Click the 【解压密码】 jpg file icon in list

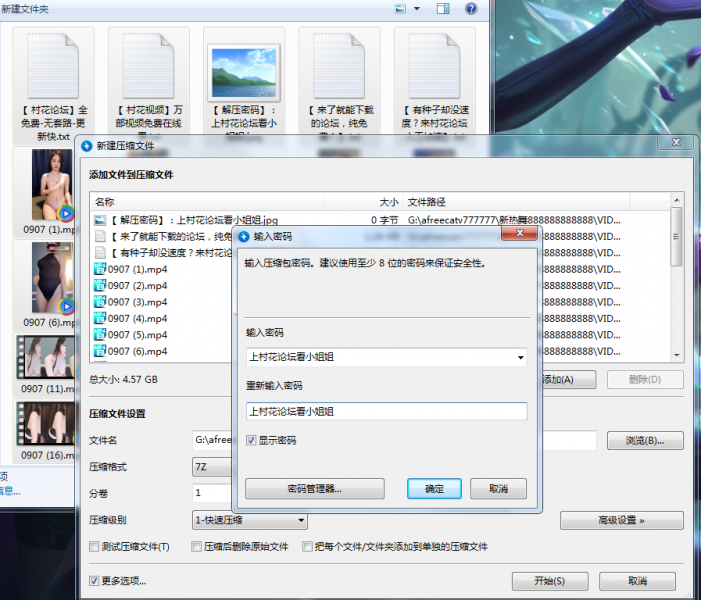click(x=99, y=219)
